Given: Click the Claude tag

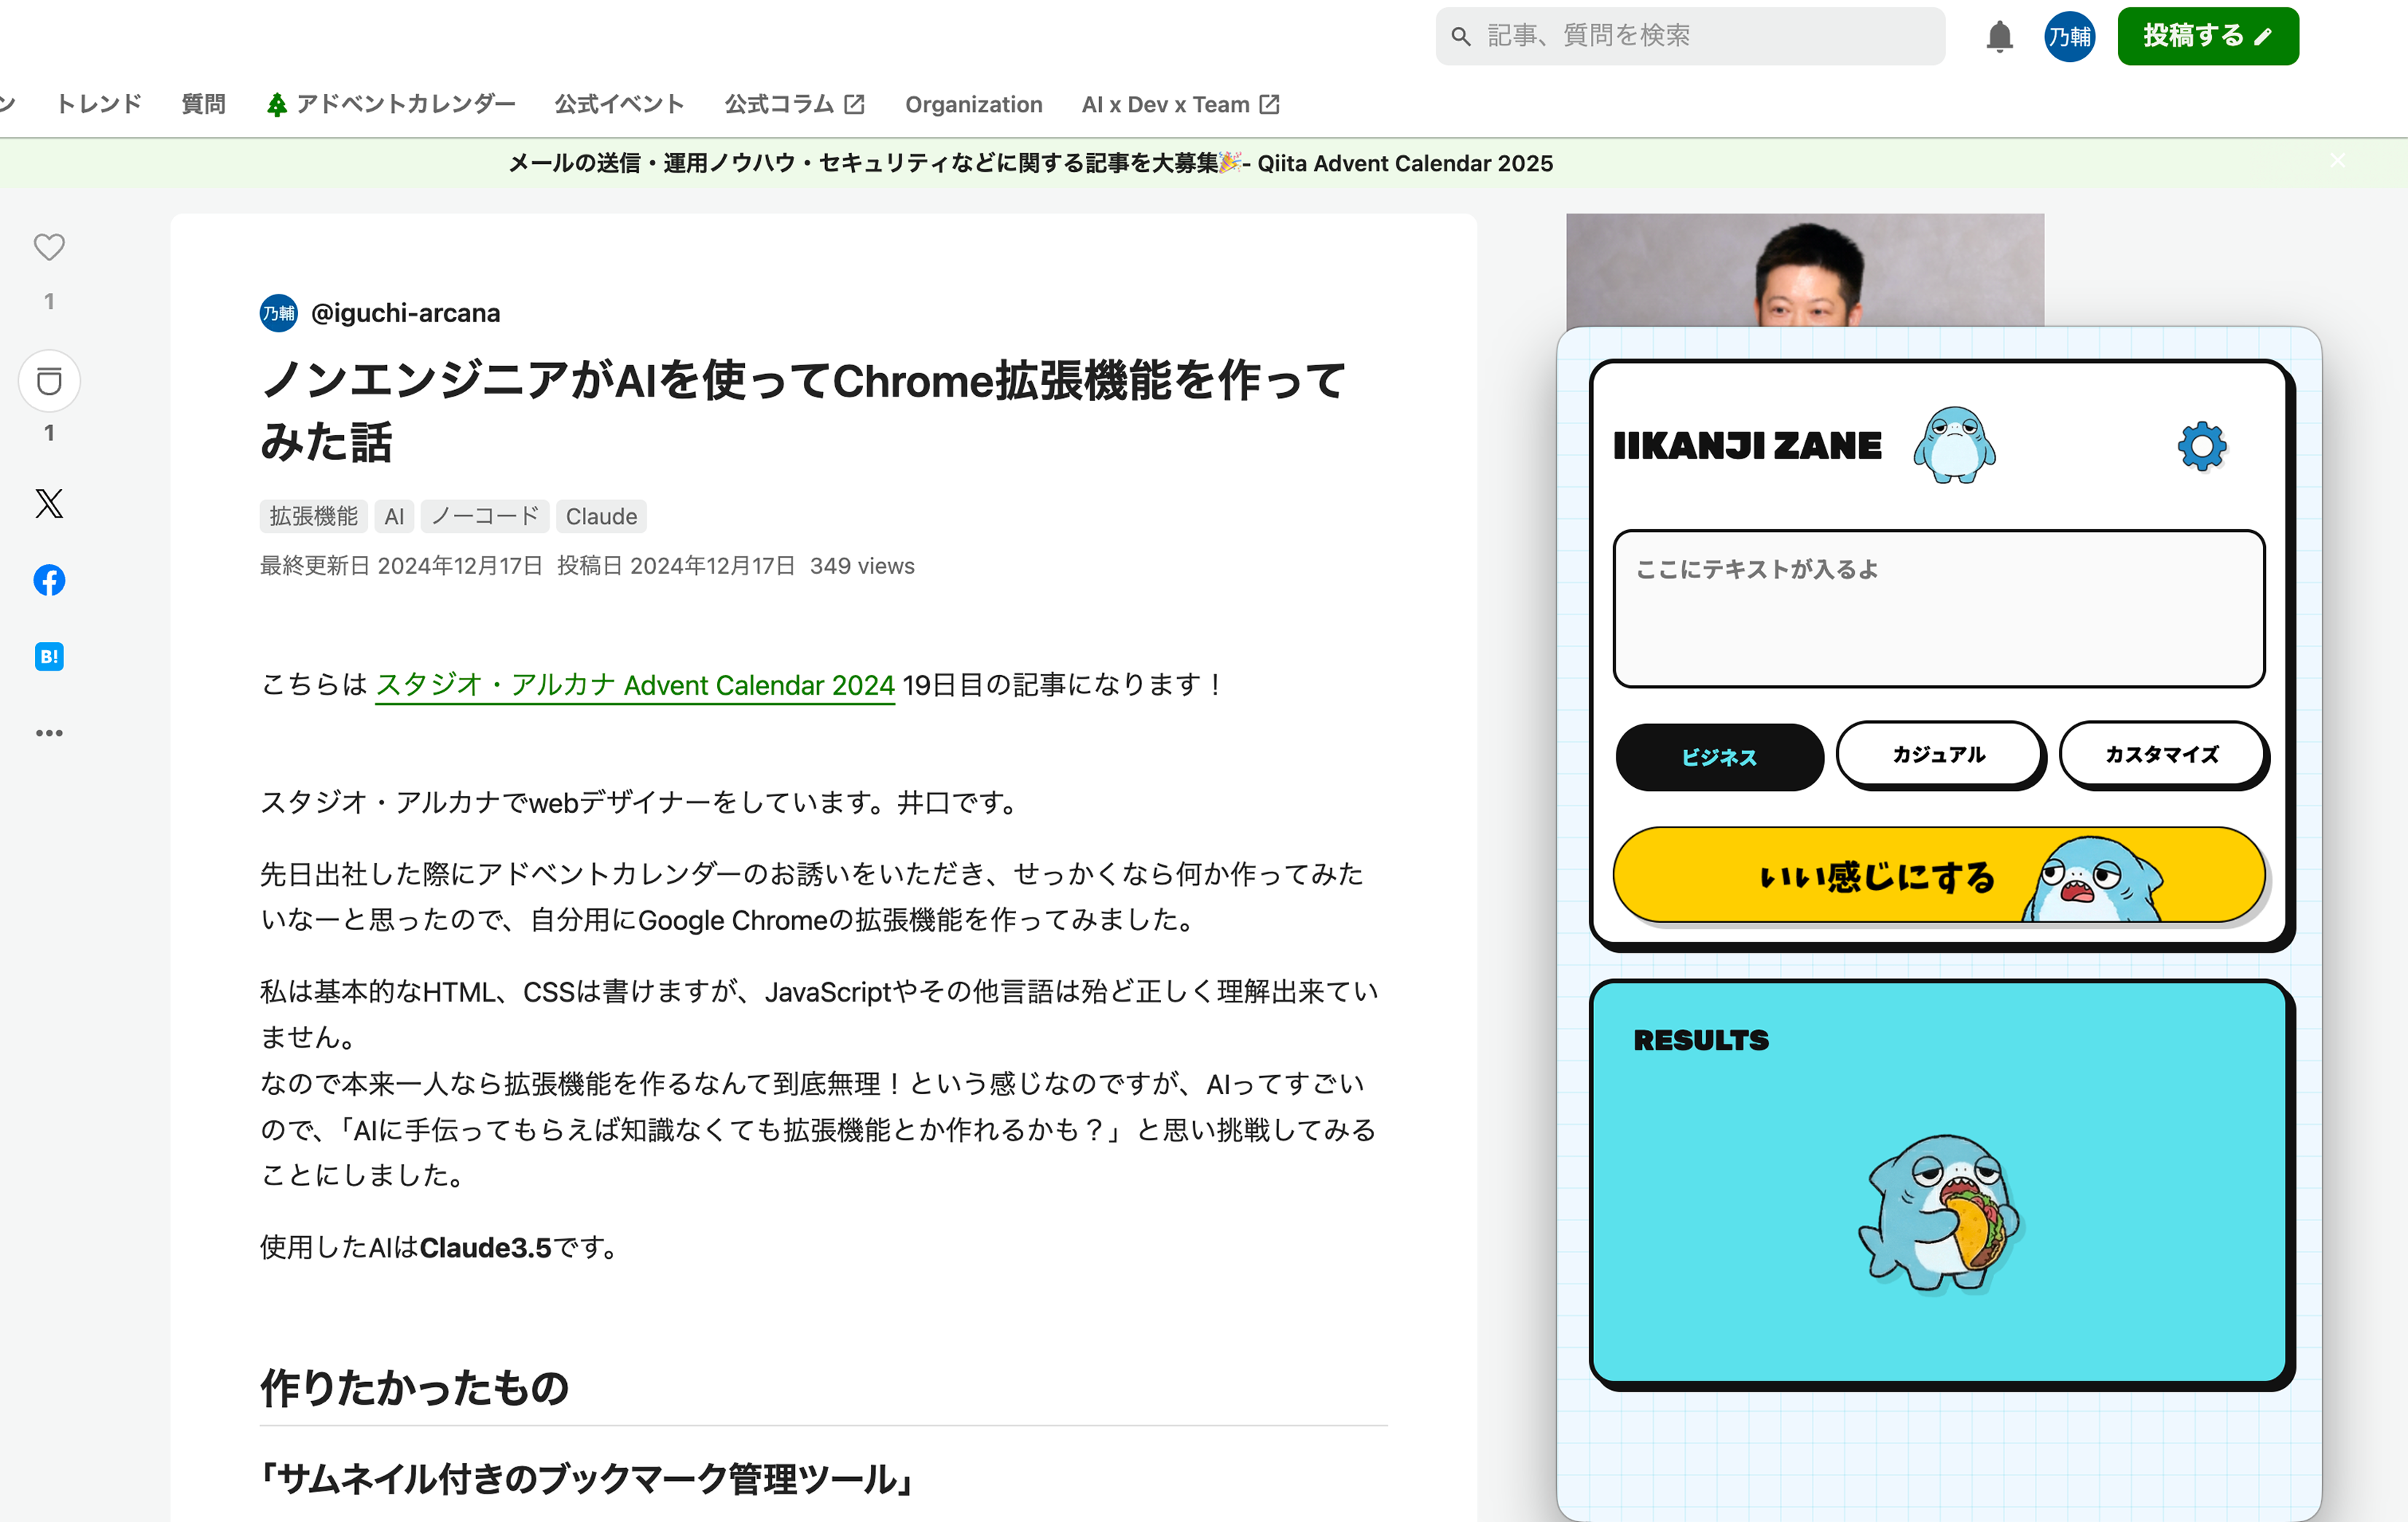Looking at the screenshot, I should coord(601,516).
